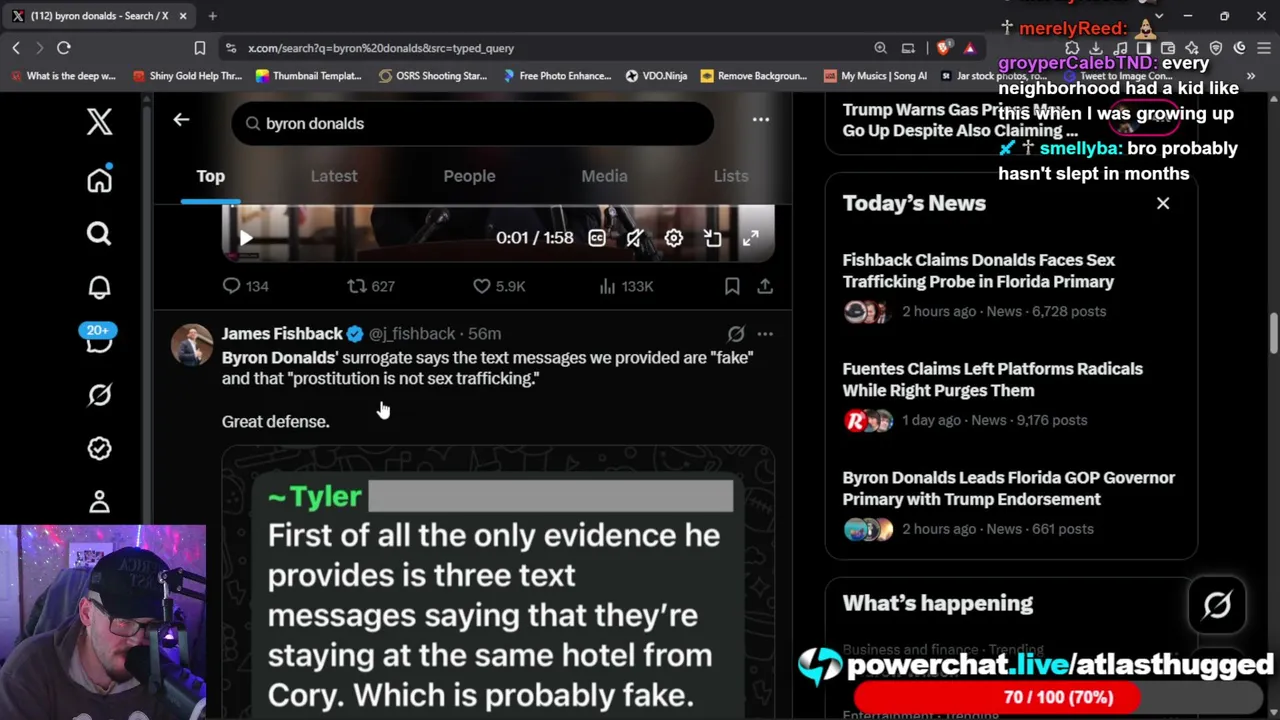
Task: Open the 56m post timestamp
Action: point(485,334)
